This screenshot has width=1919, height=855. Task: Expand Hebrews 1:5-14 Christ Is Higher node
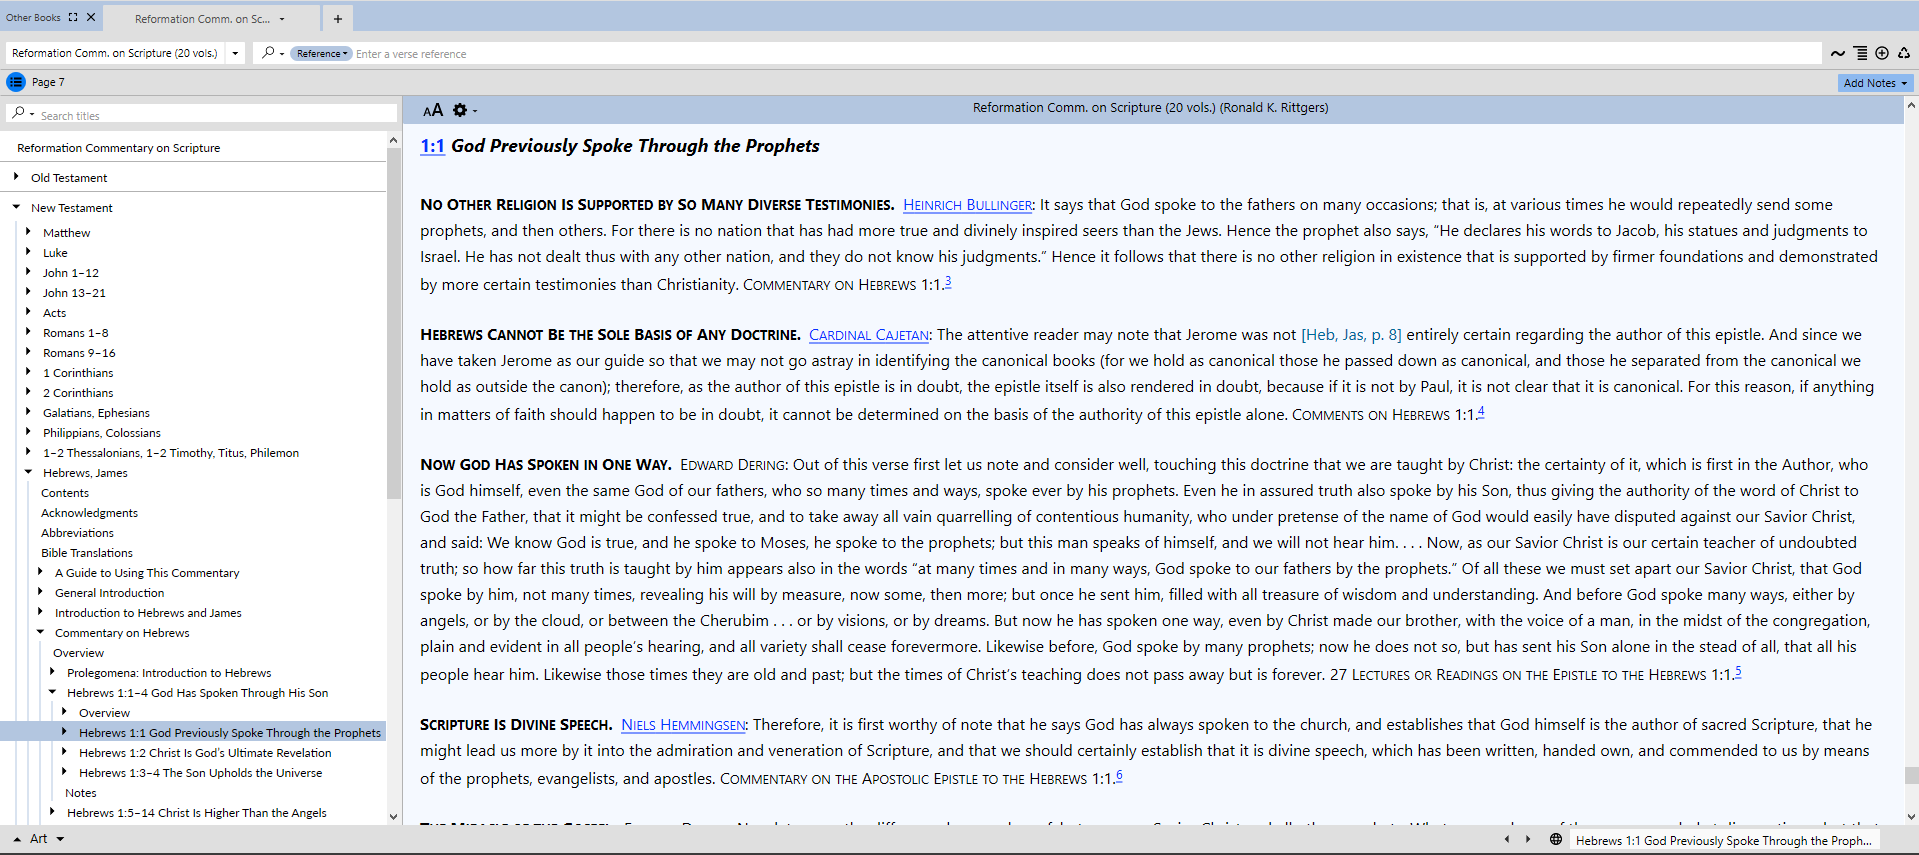(x=52, y=812)
